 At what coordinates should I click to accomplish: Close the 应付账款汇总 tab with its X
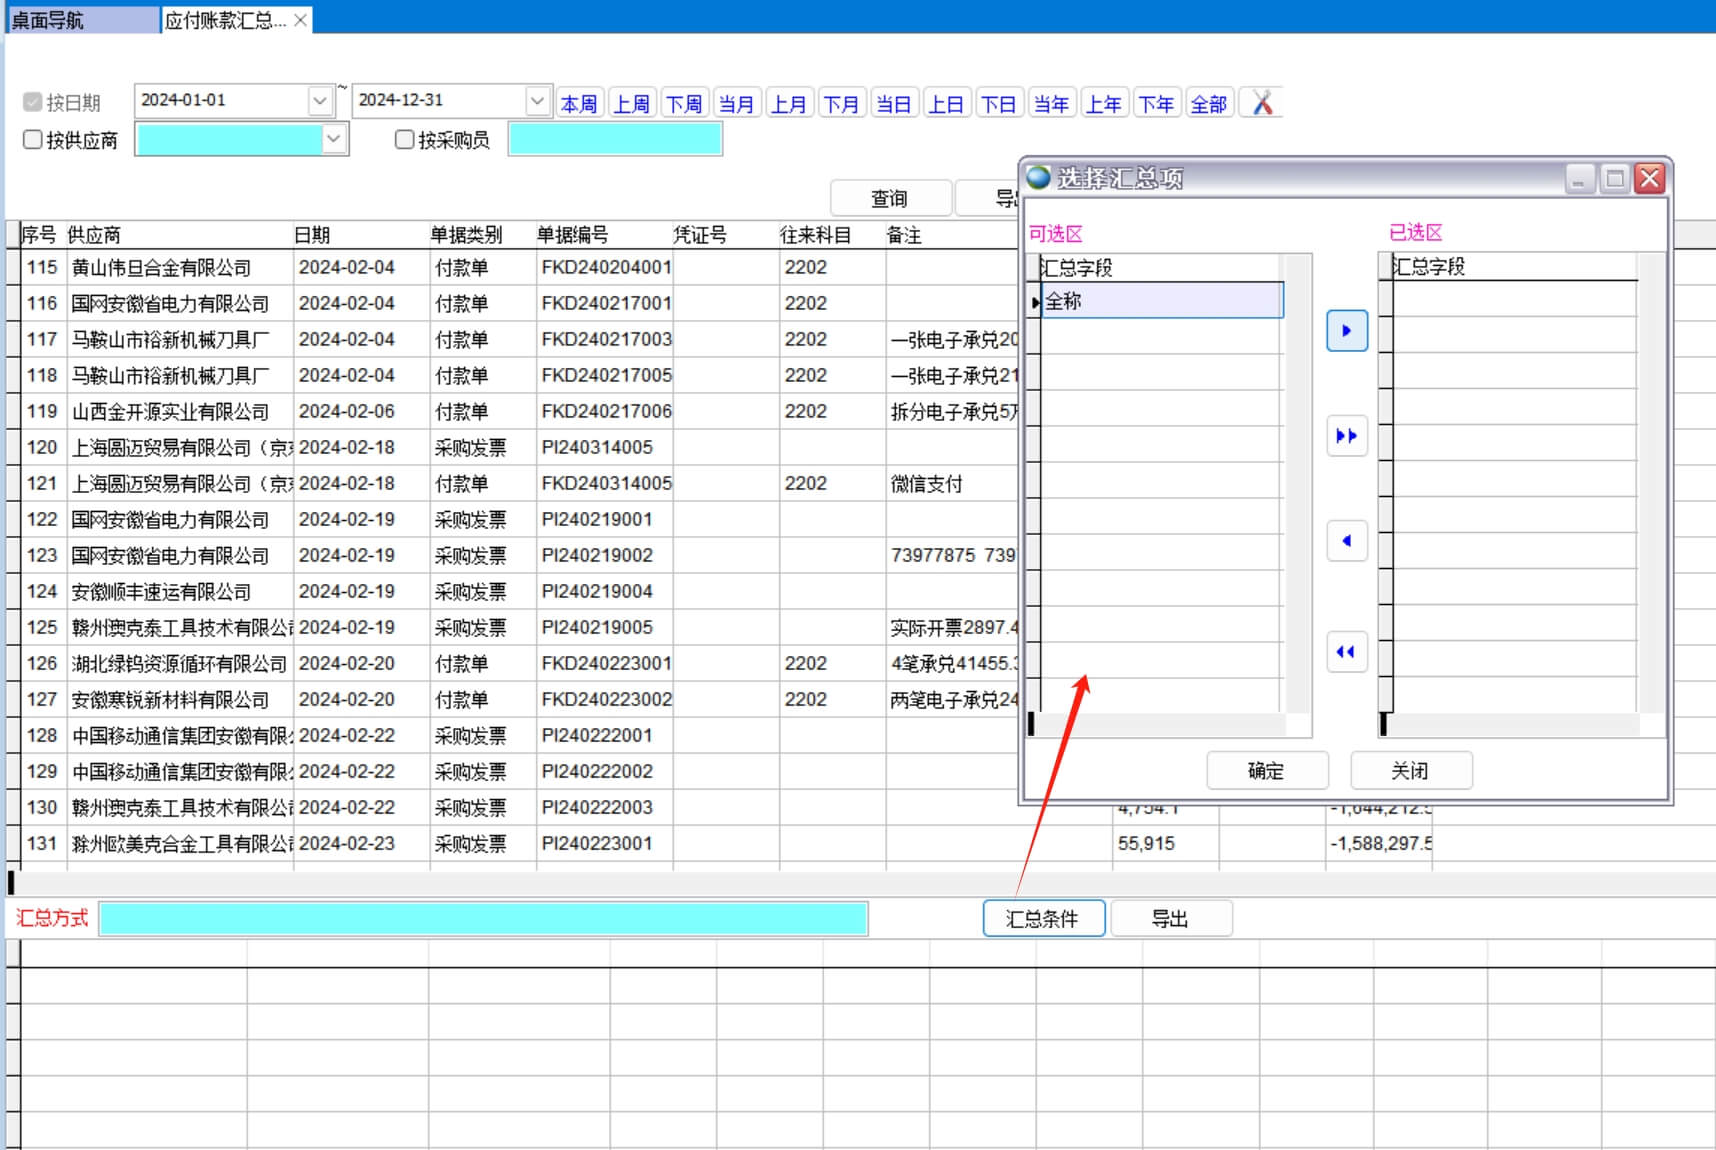pyautogui.click(x=300, y=20)
